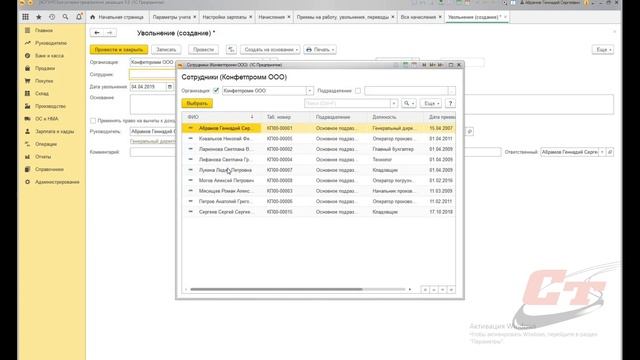The height and width of the screenshot is (360, 640).
Task: Open the 'Создать на основании' dropdown
Action: click(270, 49)
